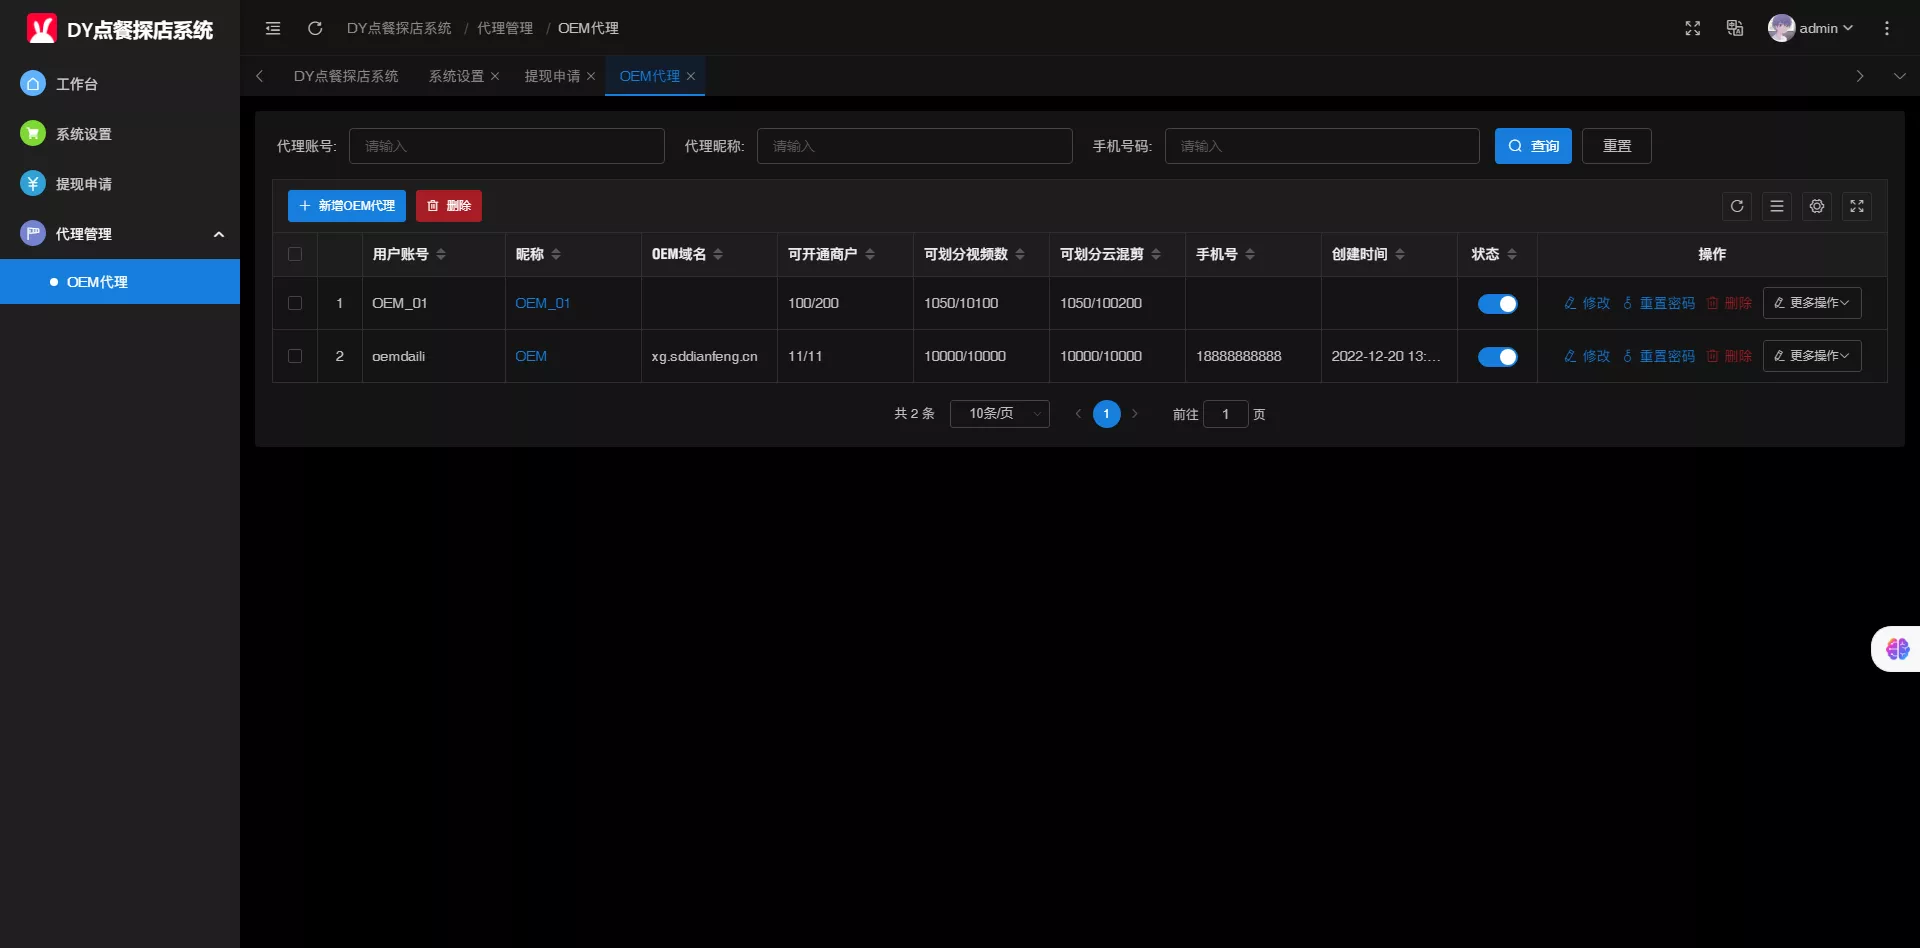
Task: Tick the select-all checkbox in table header
Action: click(x=295, y=254)
